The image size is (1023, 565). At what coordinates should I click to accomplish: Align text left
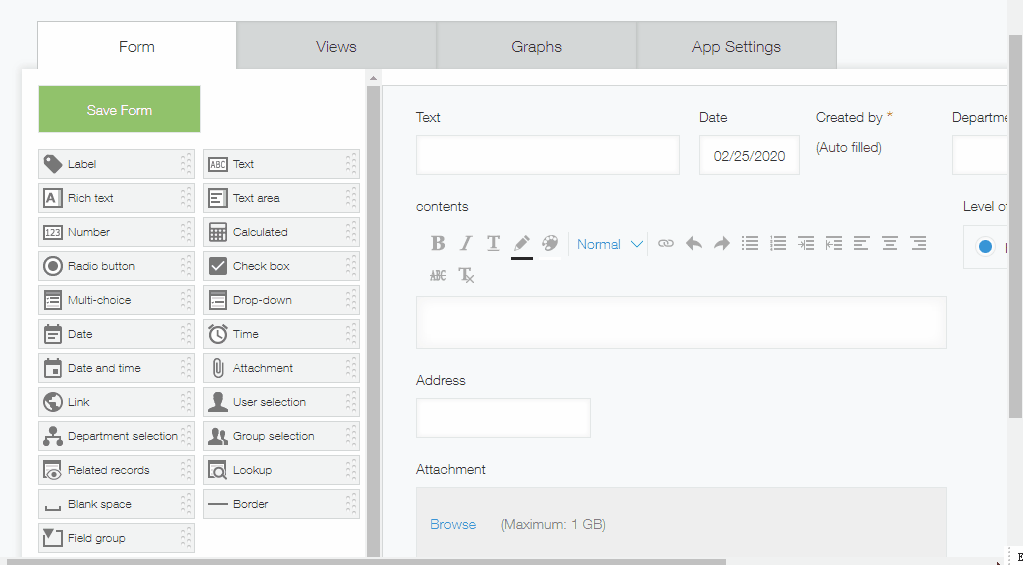tap(861, 244)
